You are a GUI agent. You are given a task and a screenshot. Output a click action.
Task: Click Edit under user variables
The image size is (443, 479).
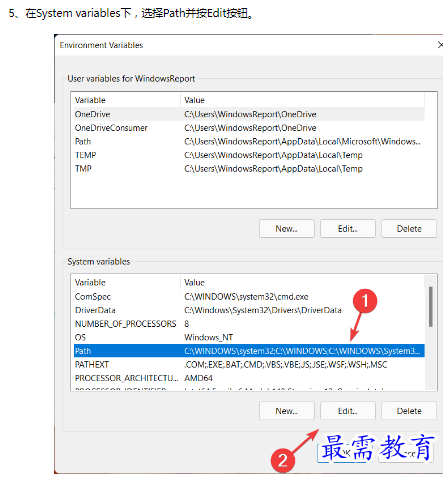coord(348,229)
